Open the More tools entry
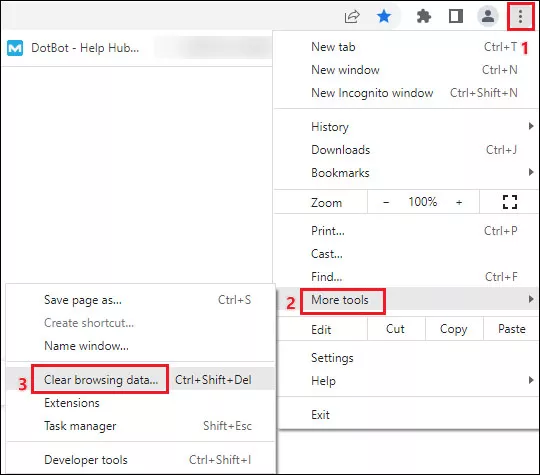Screen dimensions: 540x475 pos(406,299)
